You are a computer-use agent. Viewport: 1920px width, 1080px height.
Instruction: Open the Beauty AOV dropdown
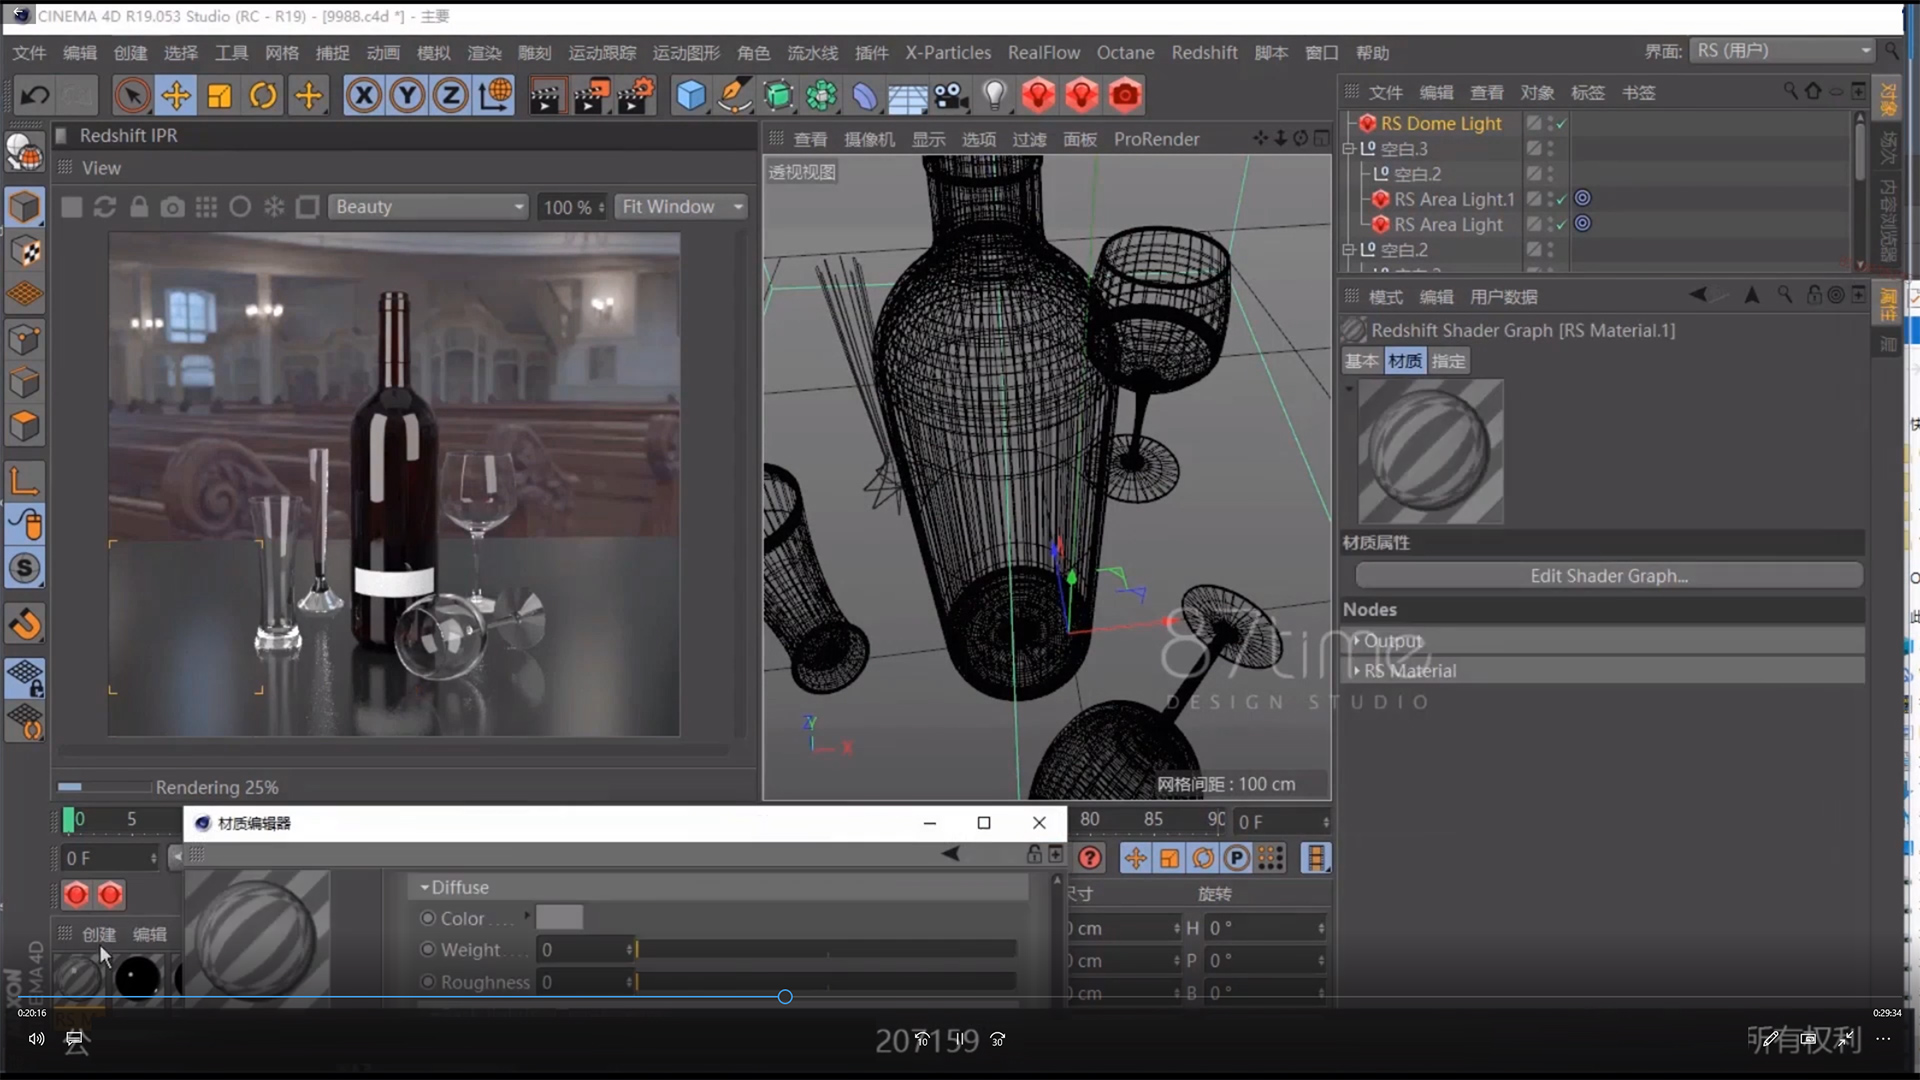[x=428, y=207]
